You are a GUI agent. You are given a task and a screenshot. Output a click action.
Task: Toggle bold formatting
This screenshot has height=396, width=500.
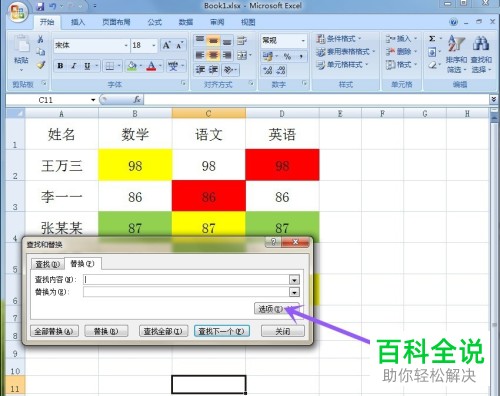point(60,66)
